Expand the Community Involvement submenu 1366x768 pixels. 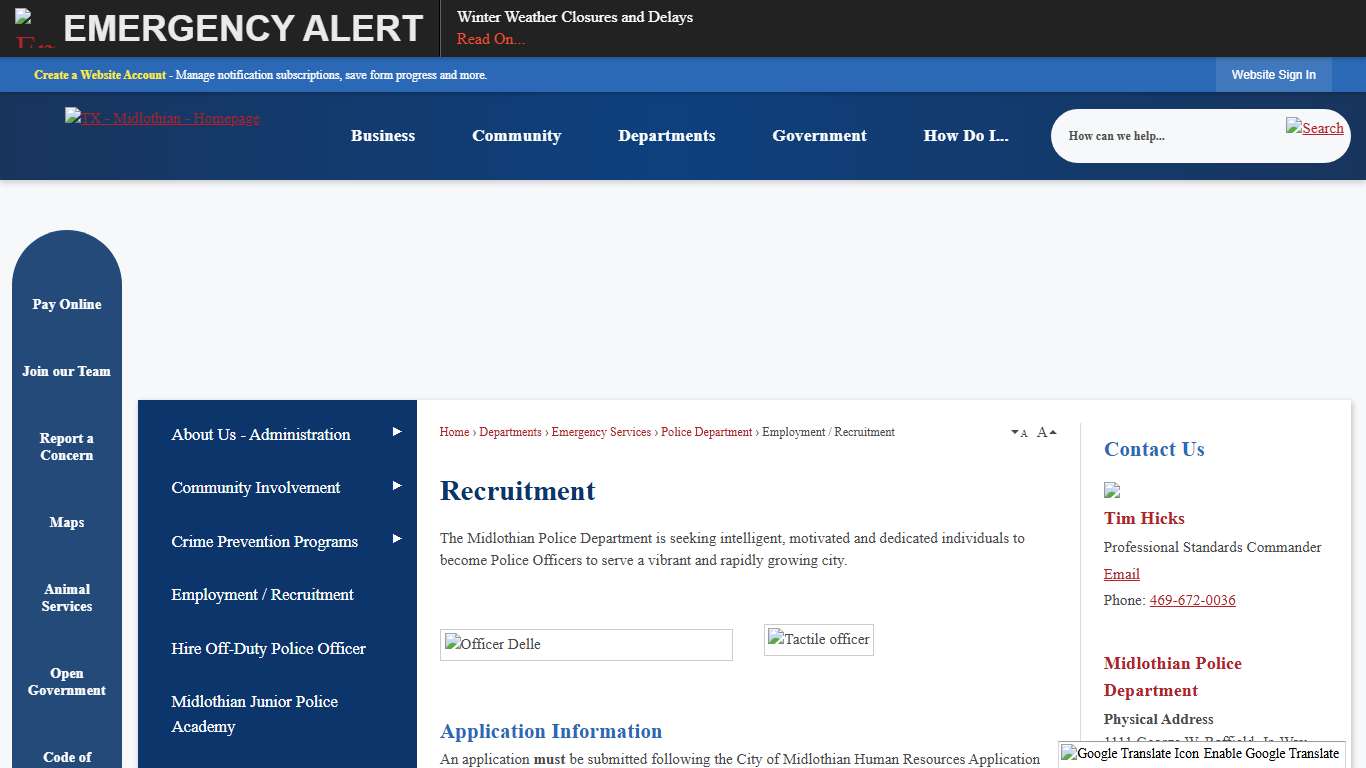[396, 484]
